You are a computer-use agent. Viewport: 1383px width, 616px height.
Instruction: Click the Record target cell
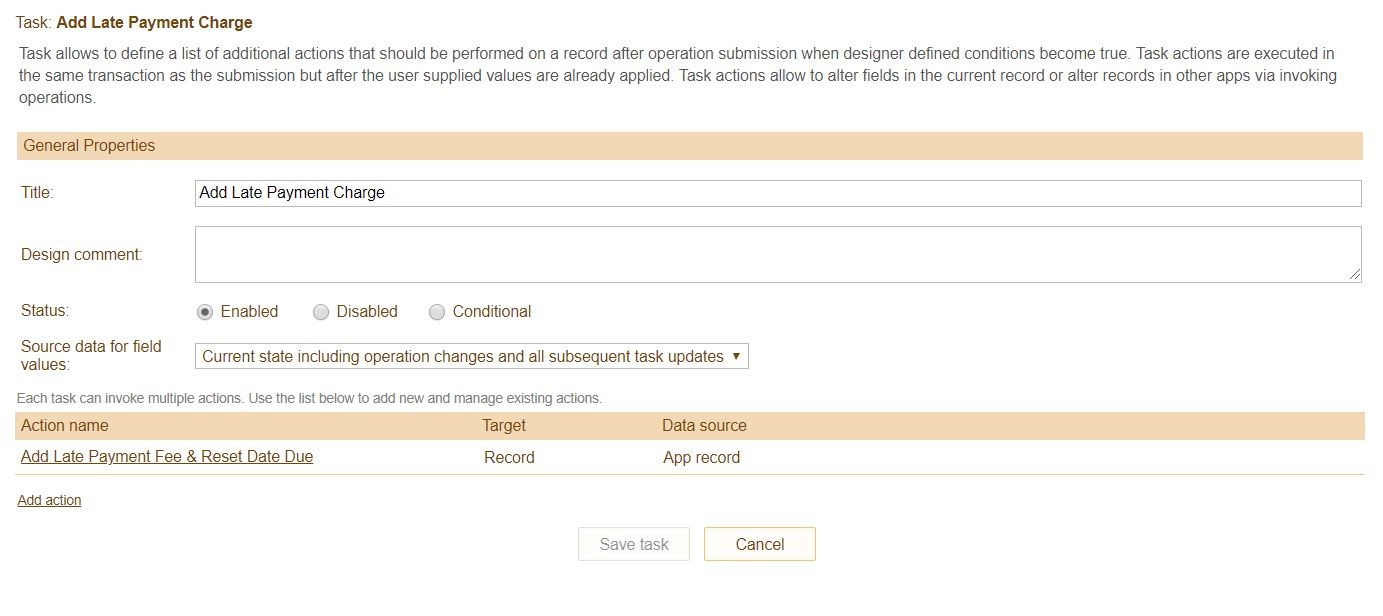[509, 458]
